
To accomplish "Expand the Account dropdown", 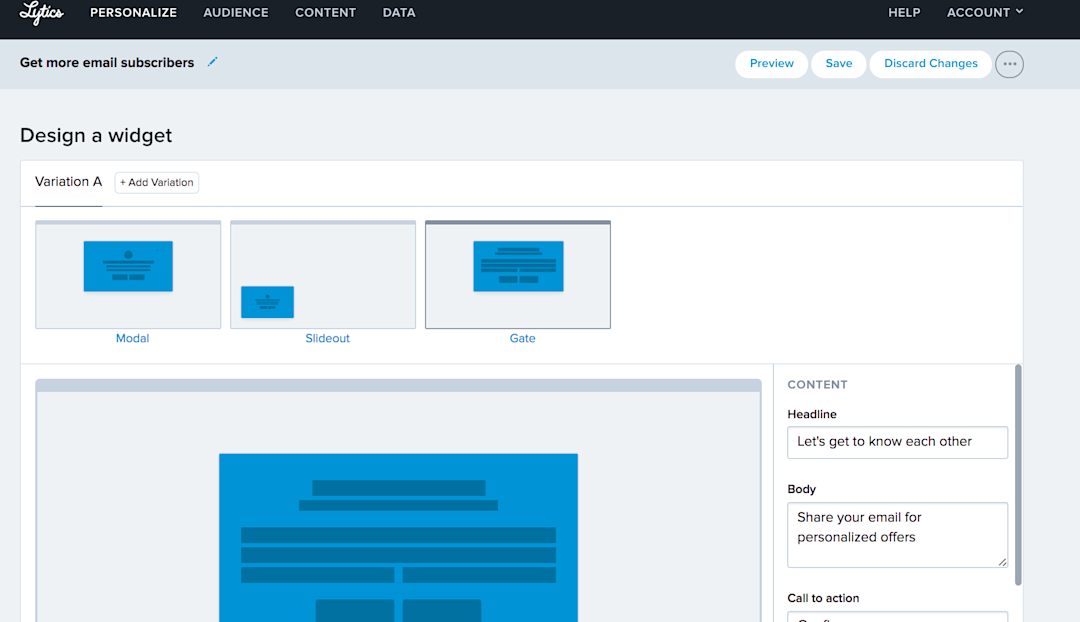I will 985,12.
